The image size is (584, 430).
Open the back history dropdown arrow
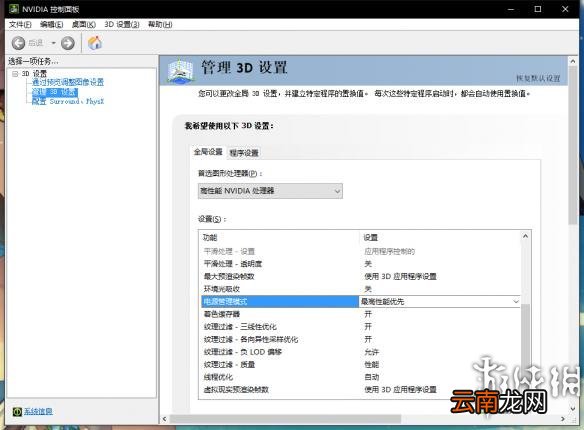[53, 43]
